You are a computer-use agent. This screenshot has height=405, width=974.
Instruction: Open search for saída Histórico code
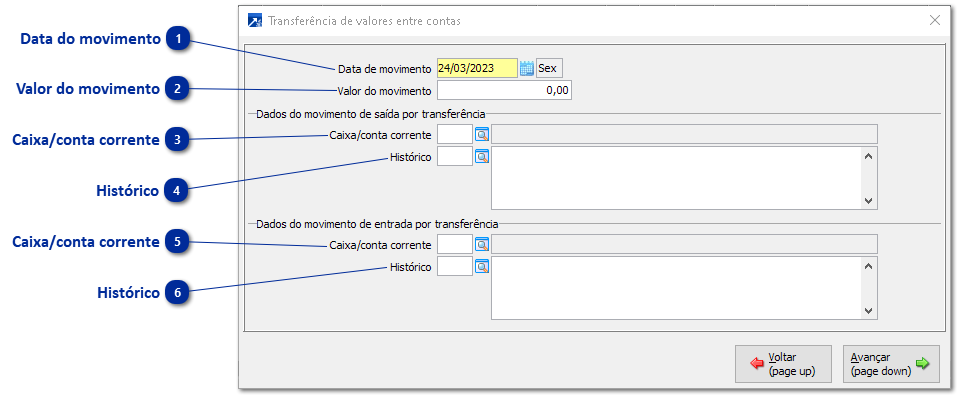(482, 157)
